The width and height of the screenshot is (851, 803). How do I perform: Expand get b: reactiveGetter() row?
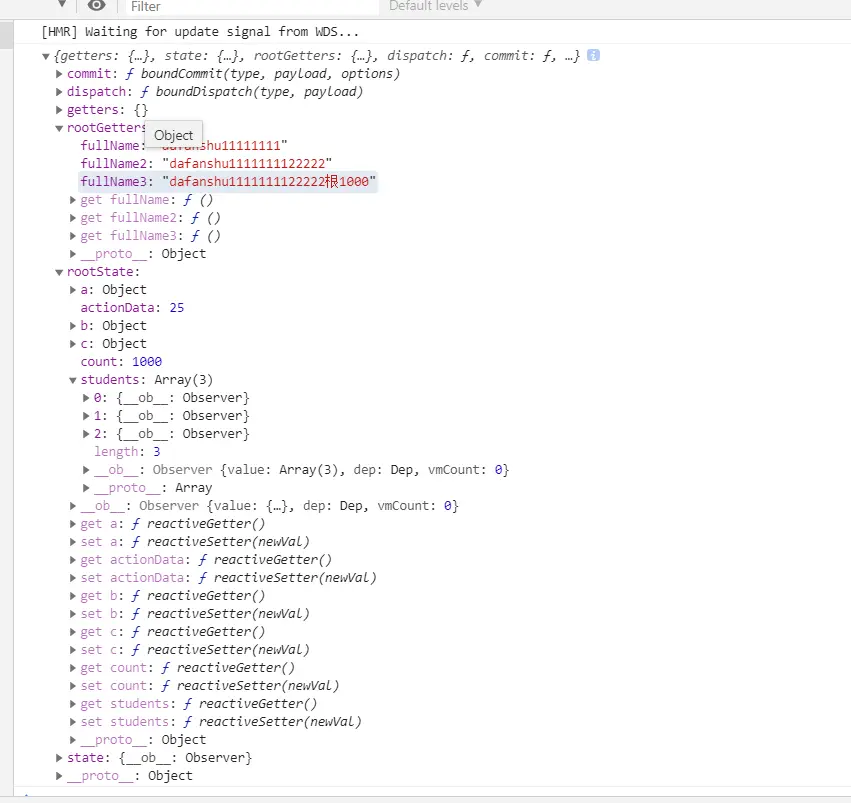(x=73, y=596)
